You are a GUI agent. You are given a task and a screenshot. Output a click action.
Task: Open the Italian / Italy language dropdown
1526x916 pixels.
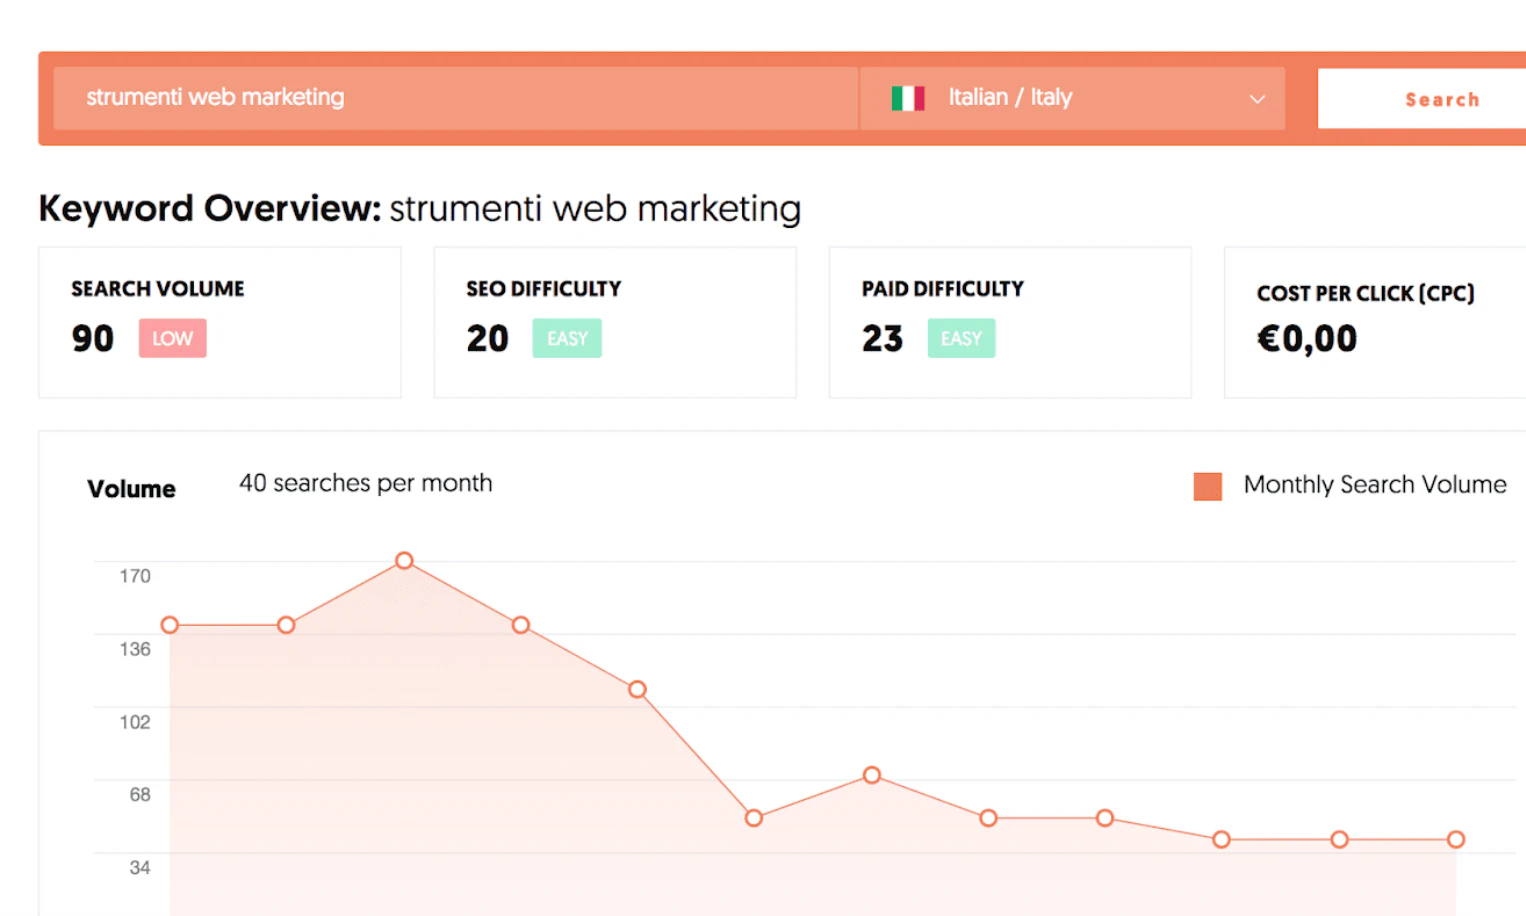pos(1072,98)
